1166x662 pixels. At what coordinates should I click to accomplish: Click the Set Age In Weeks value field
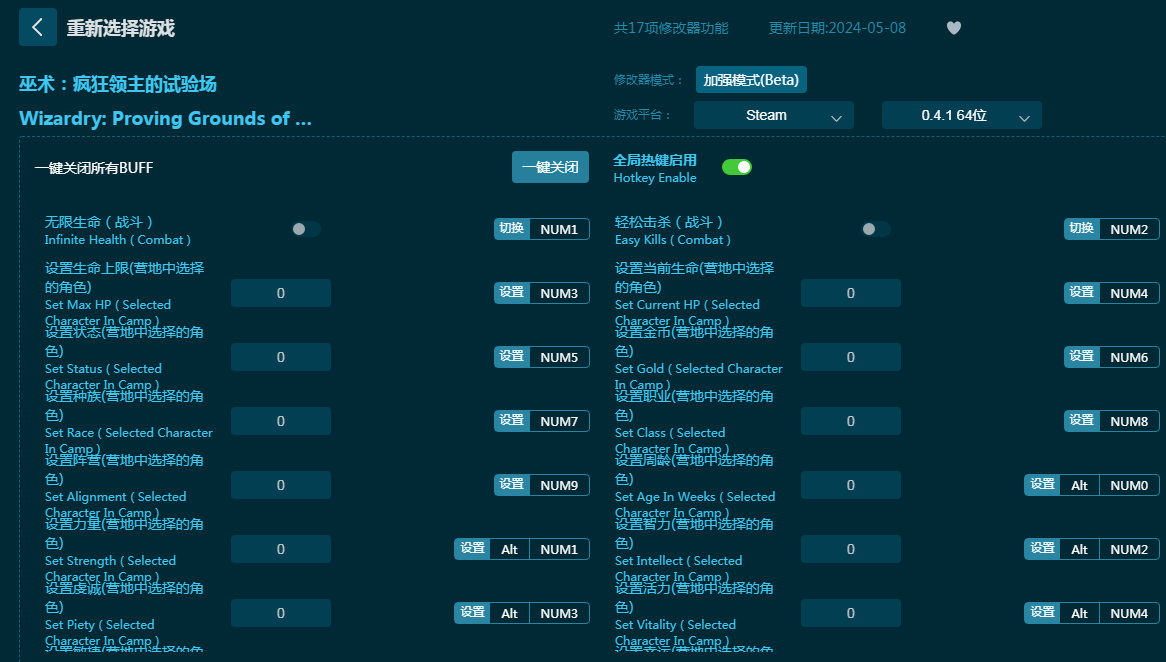point(851,485)
